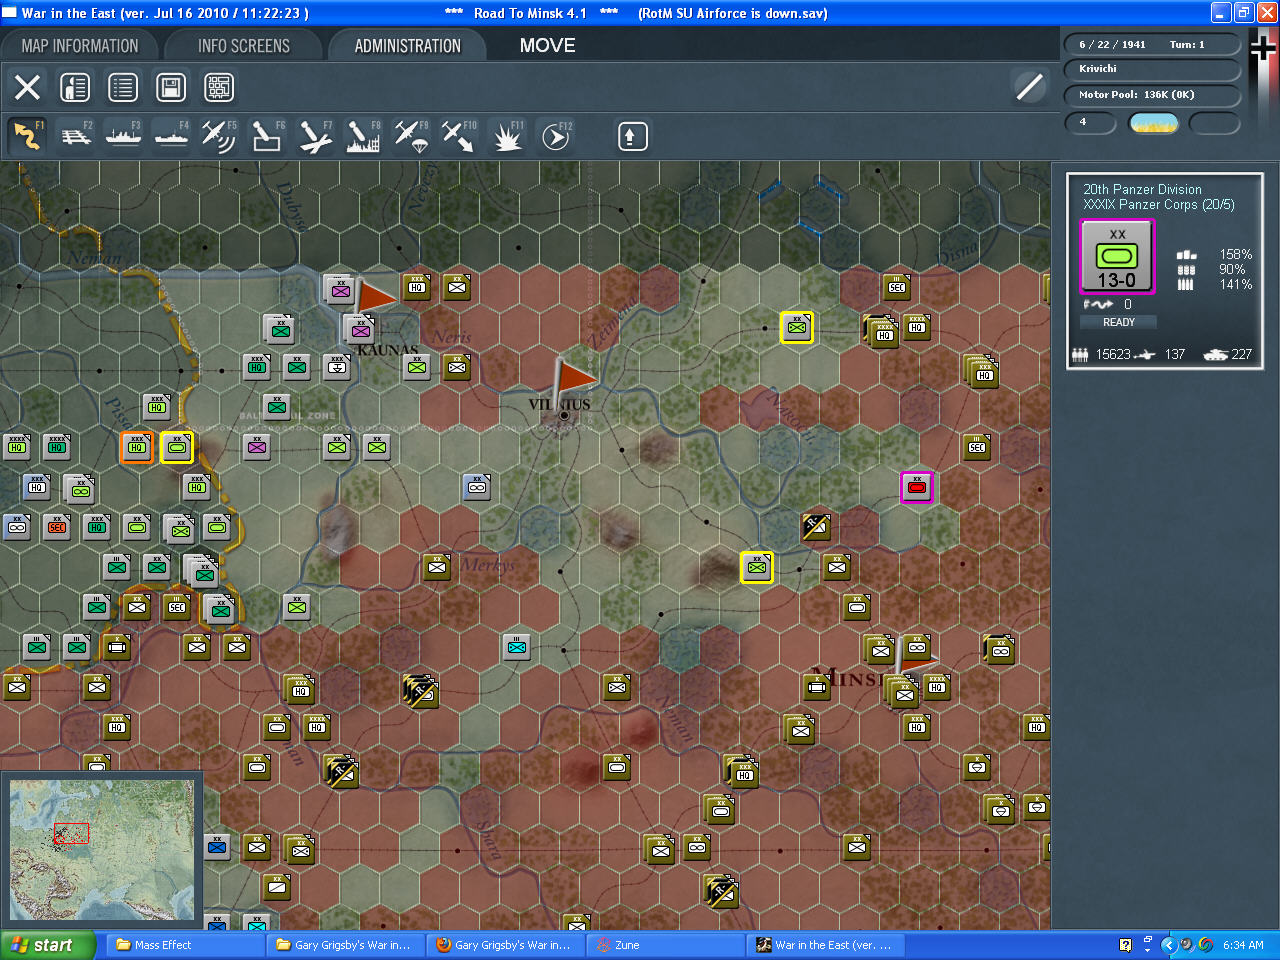The image size is (1280, 960).
Task: Click the clear weather indicator pill
Action: point(1154,123)
